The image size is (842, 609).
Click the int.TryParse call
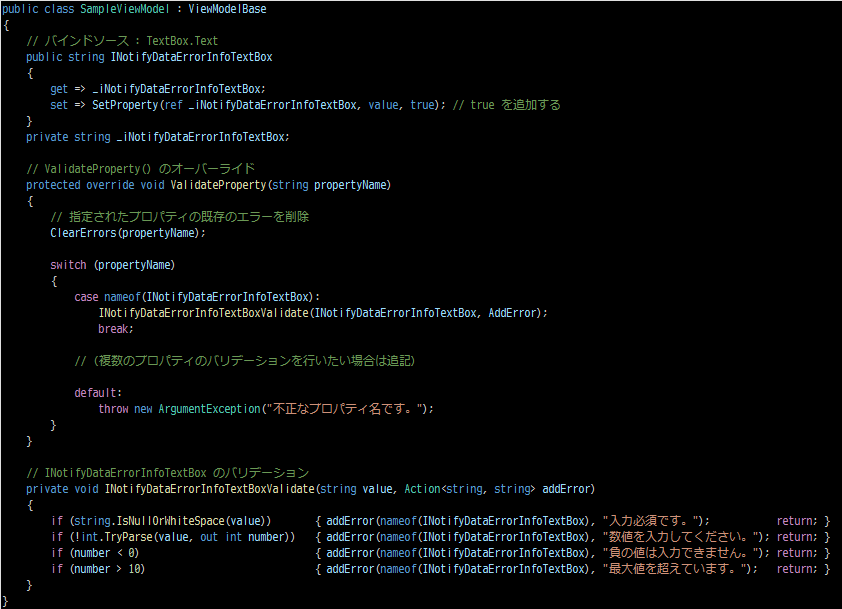coord(185,537)
